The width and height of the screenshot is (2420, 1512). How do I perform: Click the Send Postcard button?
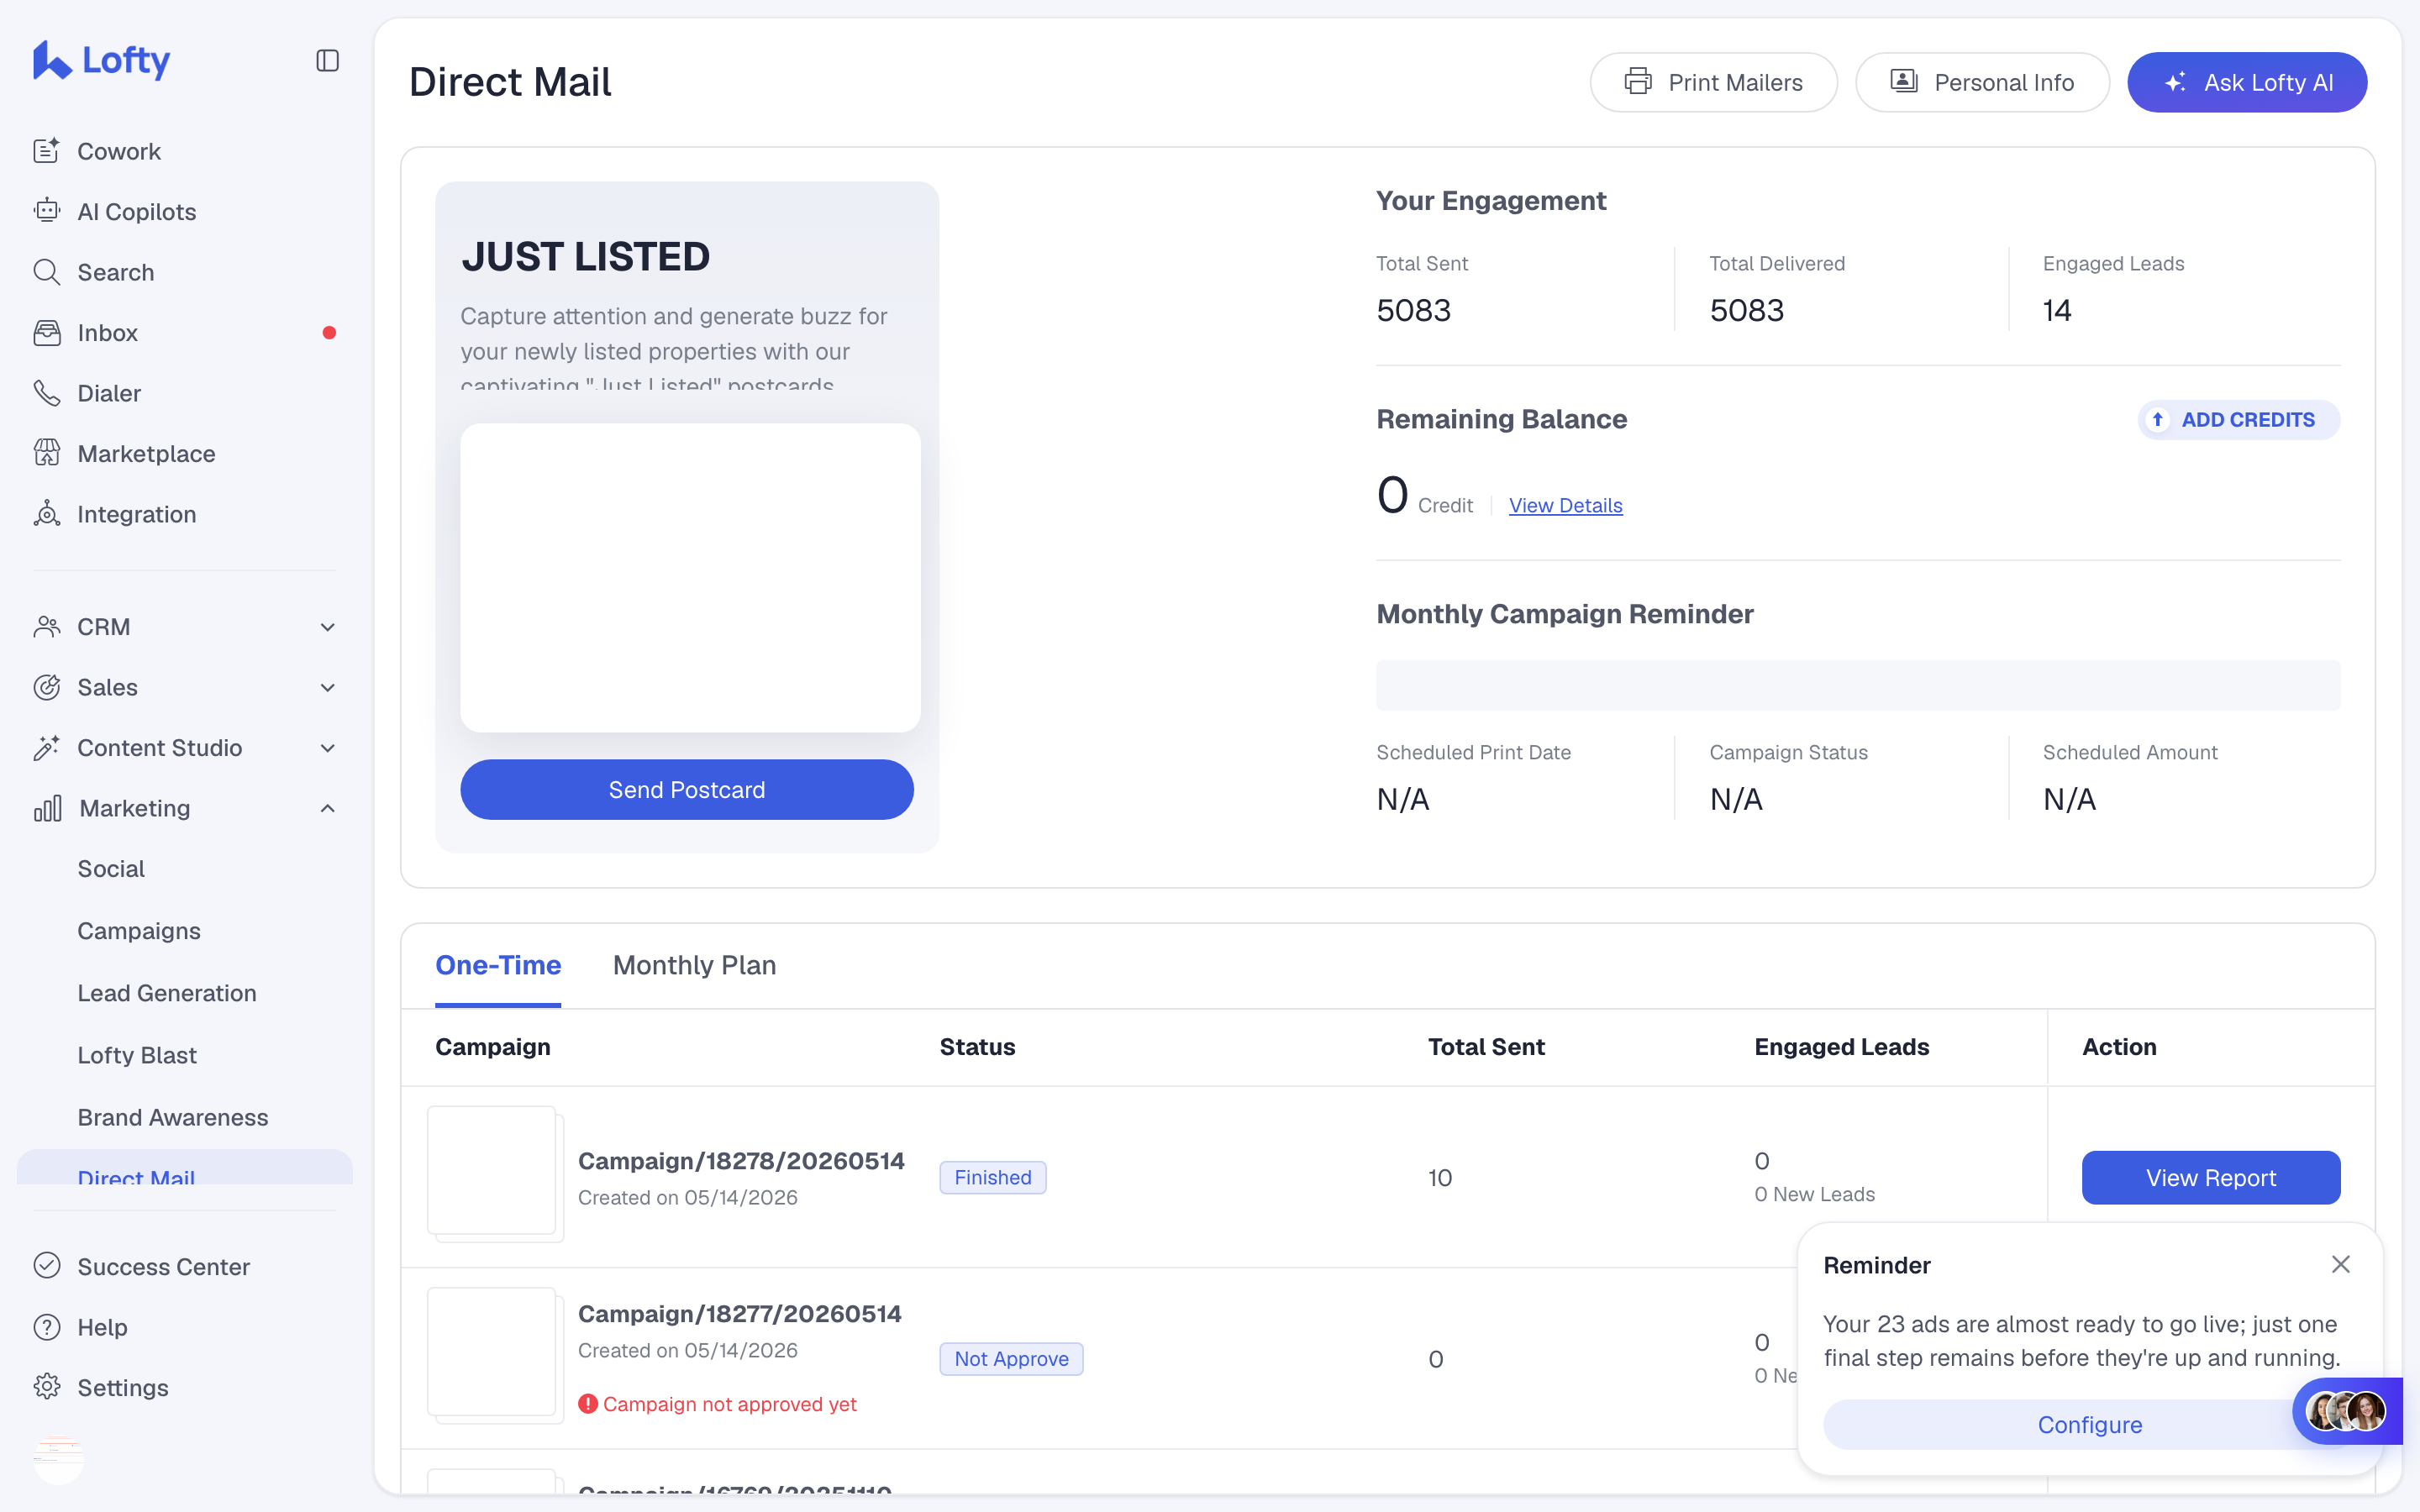pos(687,790)
